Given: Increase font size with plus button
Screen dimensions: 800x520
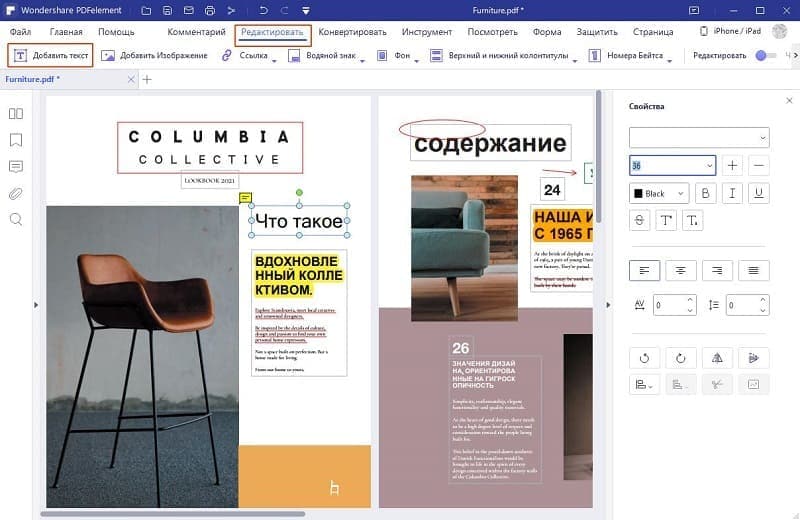Looking at the screenshot, I should 732,165.
